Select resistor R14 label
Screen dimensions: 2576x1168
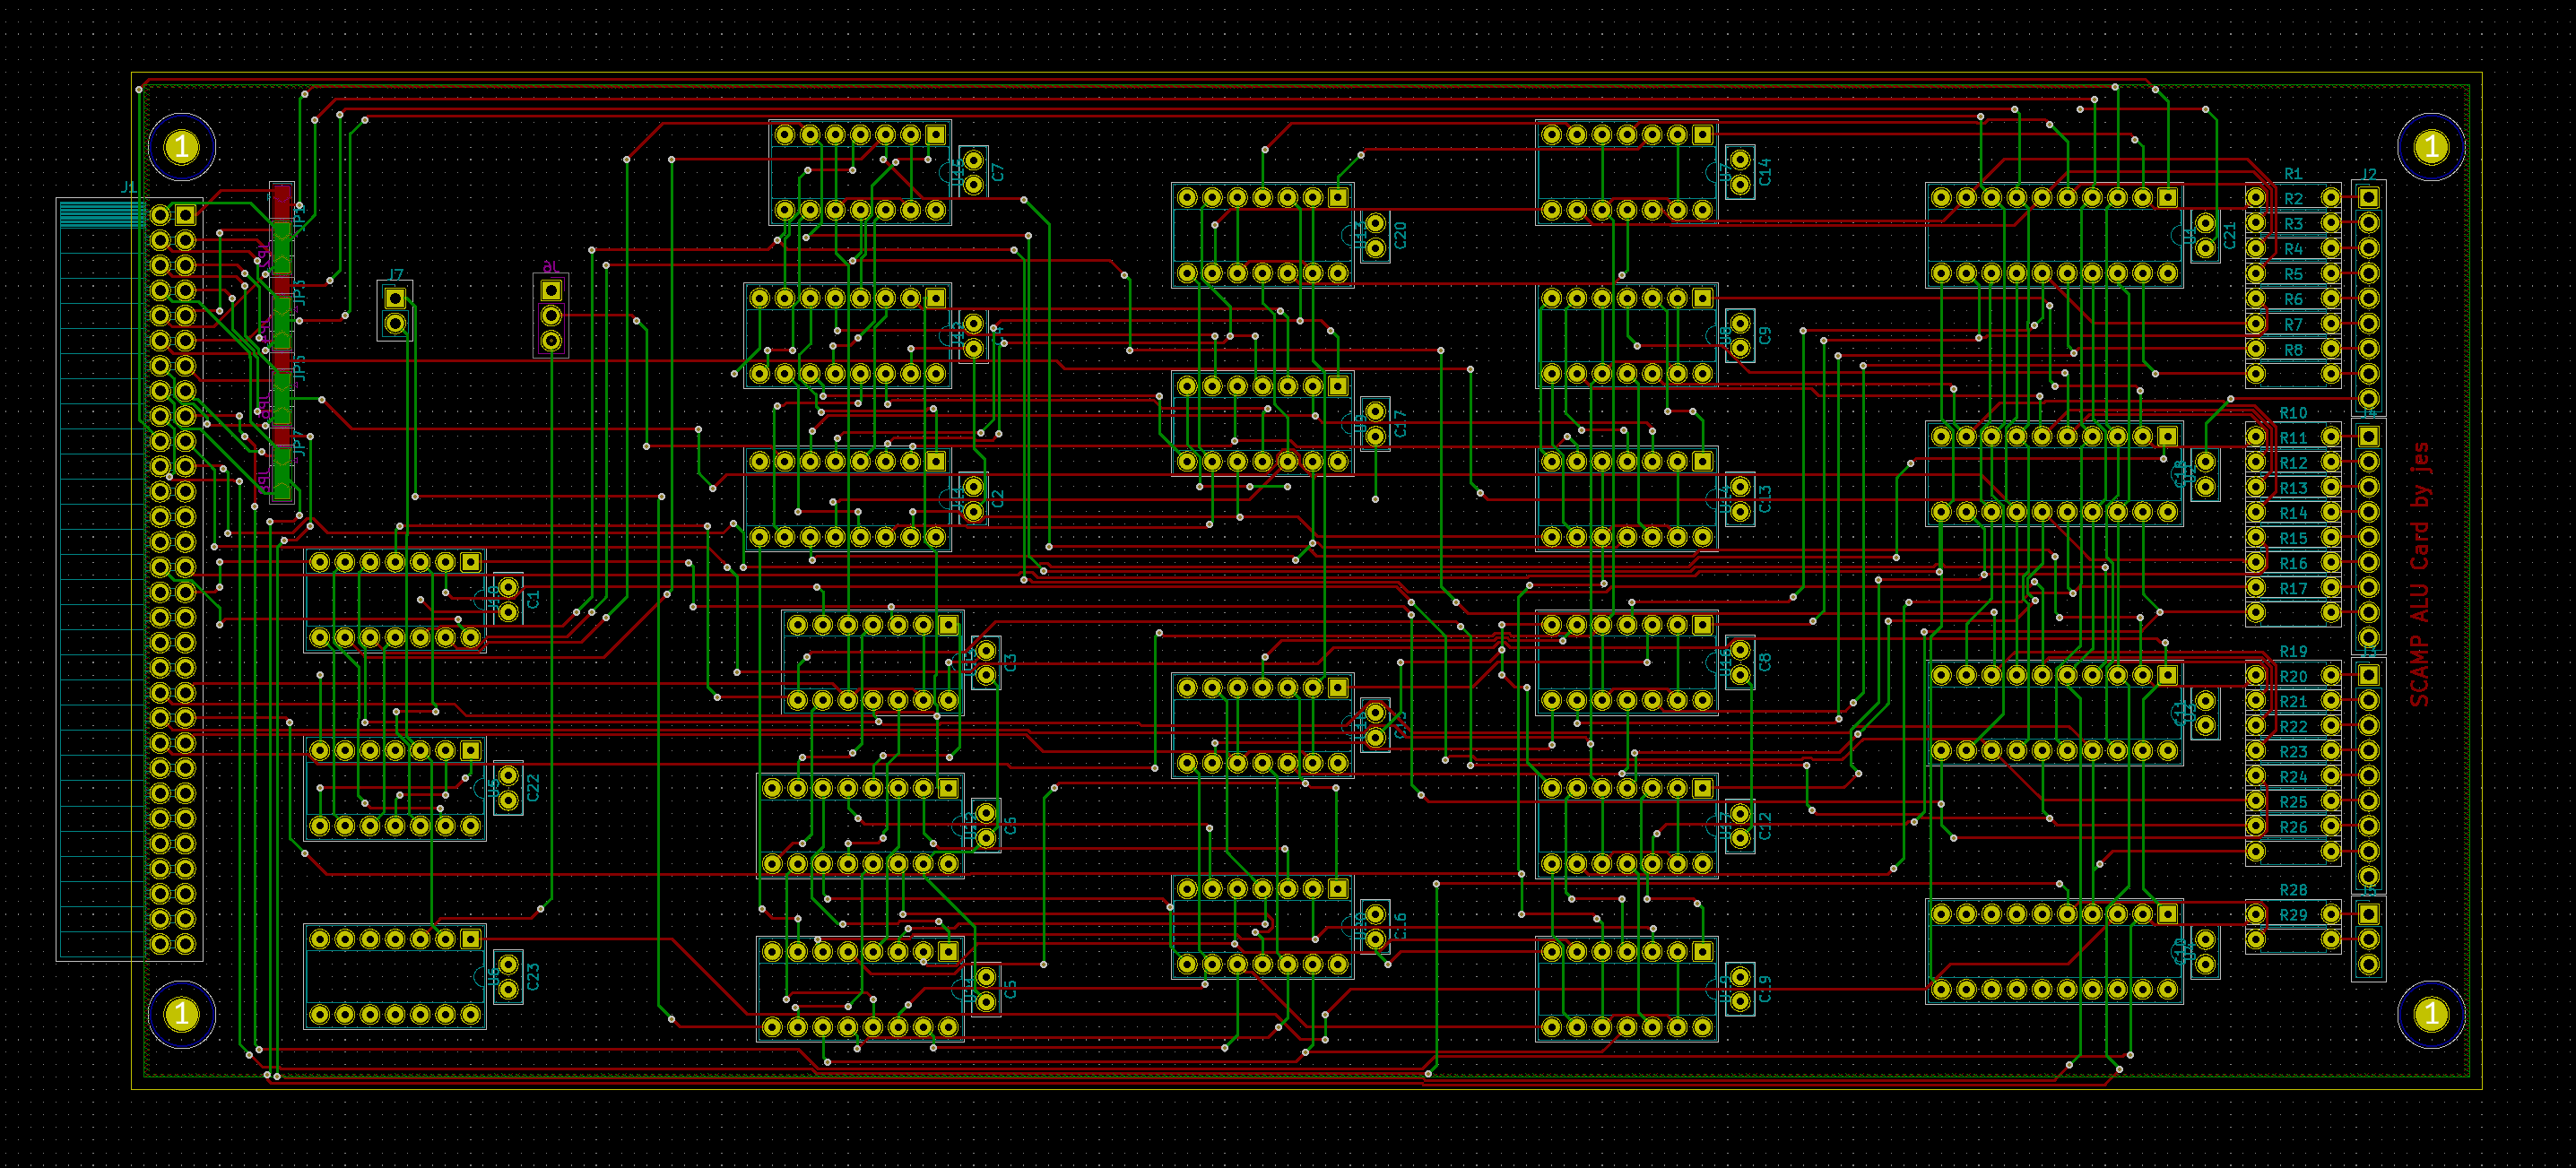click(2293, 513)
